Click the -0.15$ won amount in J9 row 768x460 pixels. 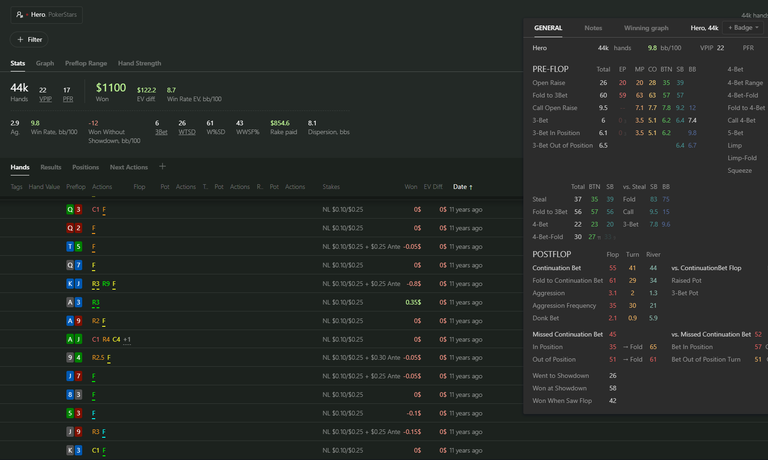[412, 432]
